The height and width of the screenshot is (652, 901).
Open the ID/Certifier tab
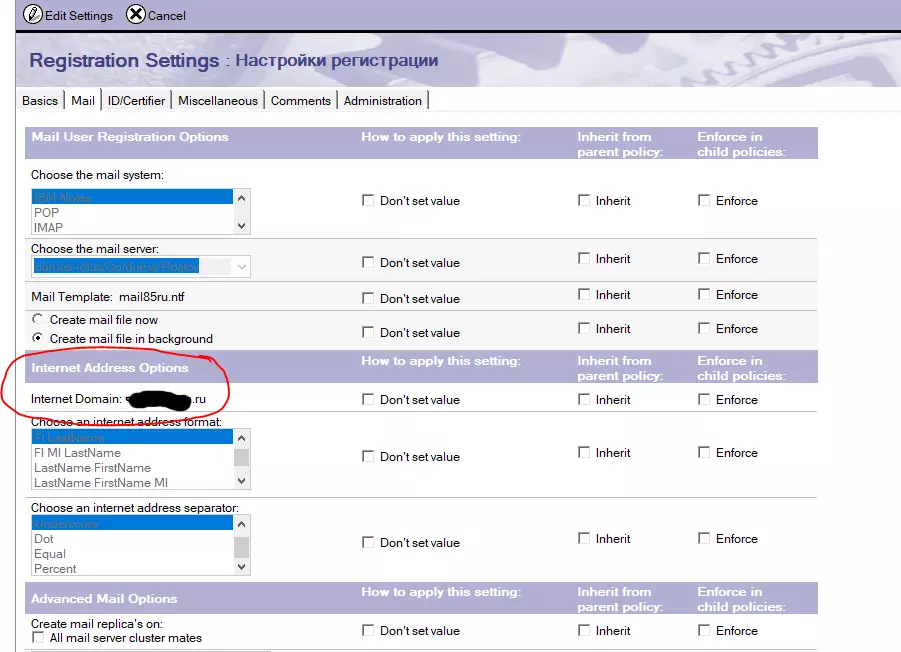[x=137, y=101]
